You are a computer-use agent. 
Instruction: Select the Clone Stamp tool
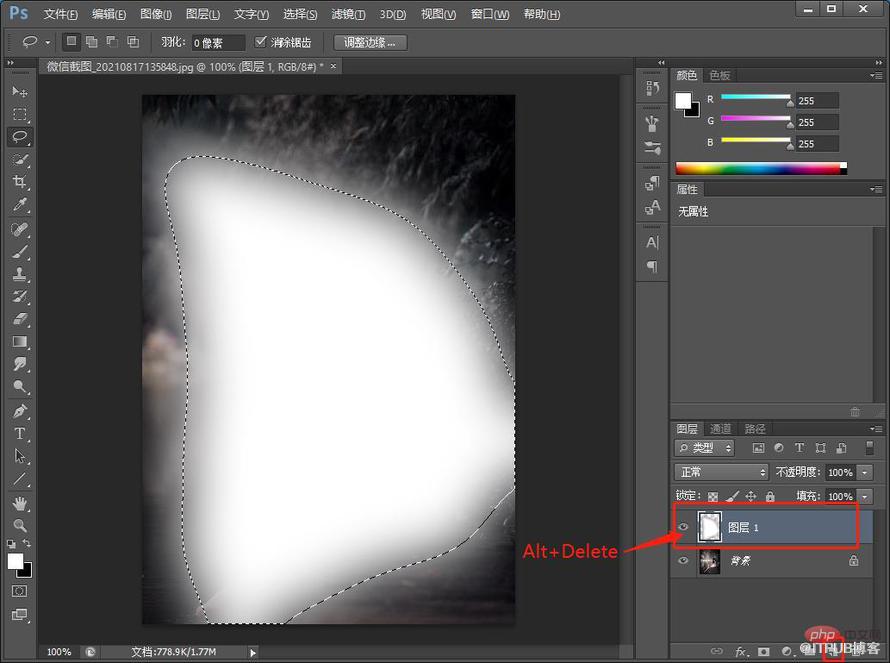click(20, 275)
